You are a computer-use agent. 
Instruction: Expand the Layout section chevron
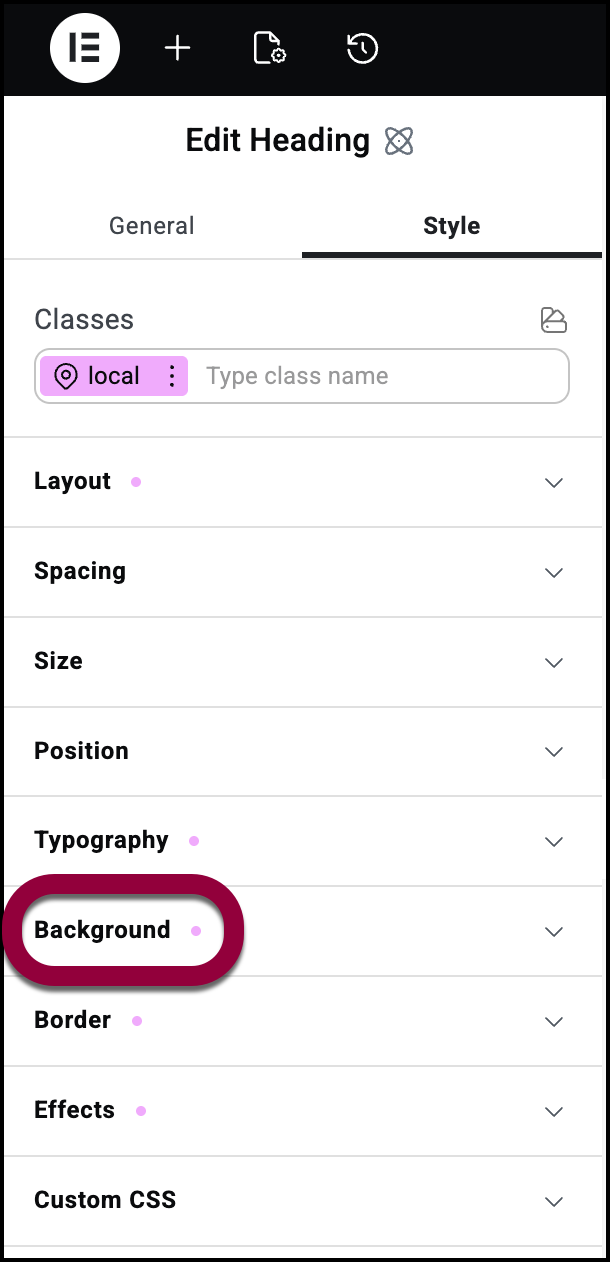(553, 482)
